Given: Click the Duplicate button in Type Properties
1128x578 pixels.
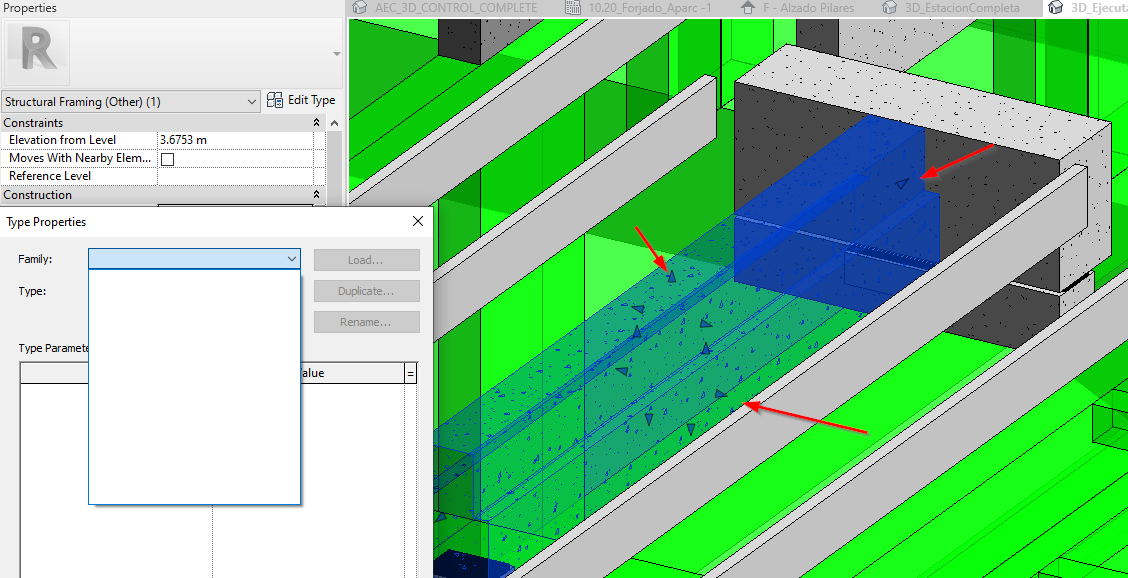Looking at the screenshot, I should click(366, 290).
